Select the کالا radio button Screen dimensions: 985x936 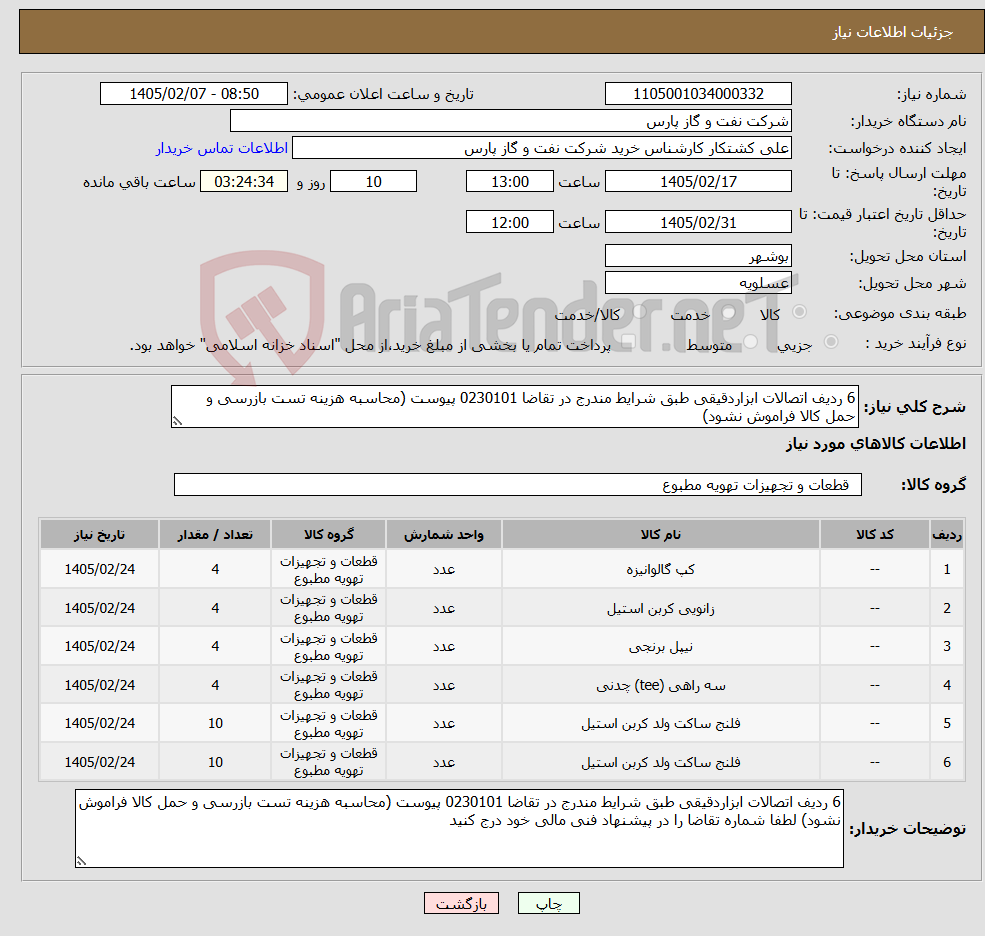[x=800, y=312]
